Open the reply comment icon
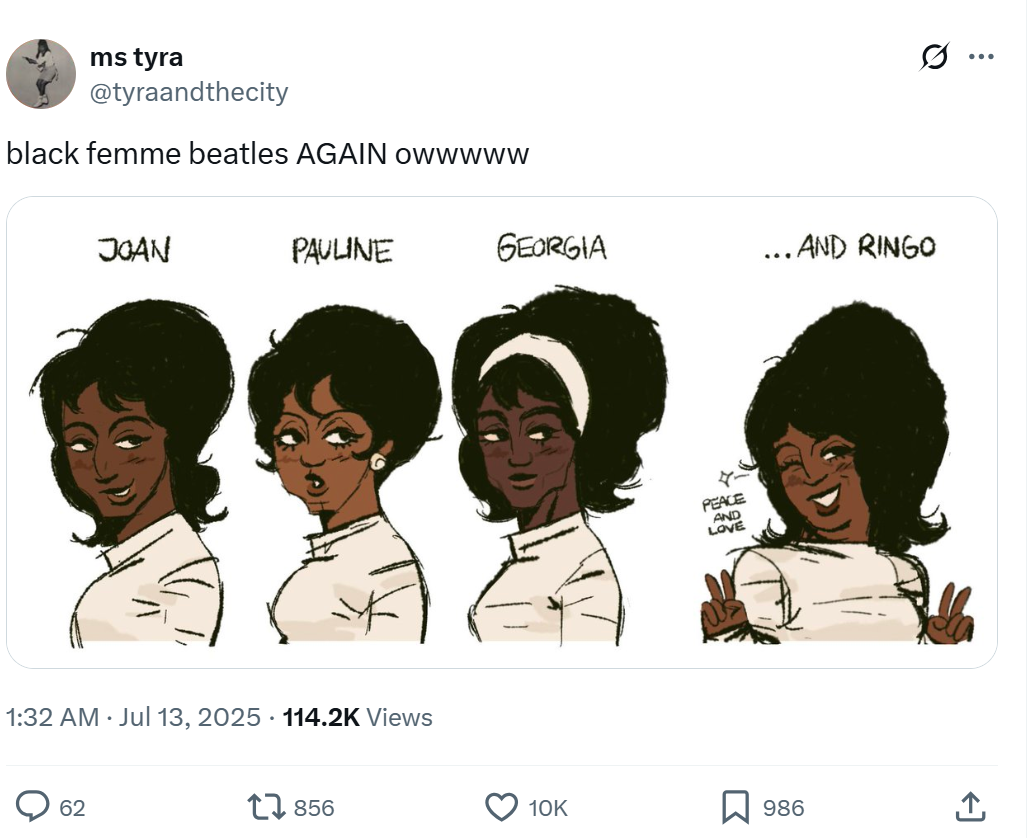The image size is (1030, 838). (32, 806)
